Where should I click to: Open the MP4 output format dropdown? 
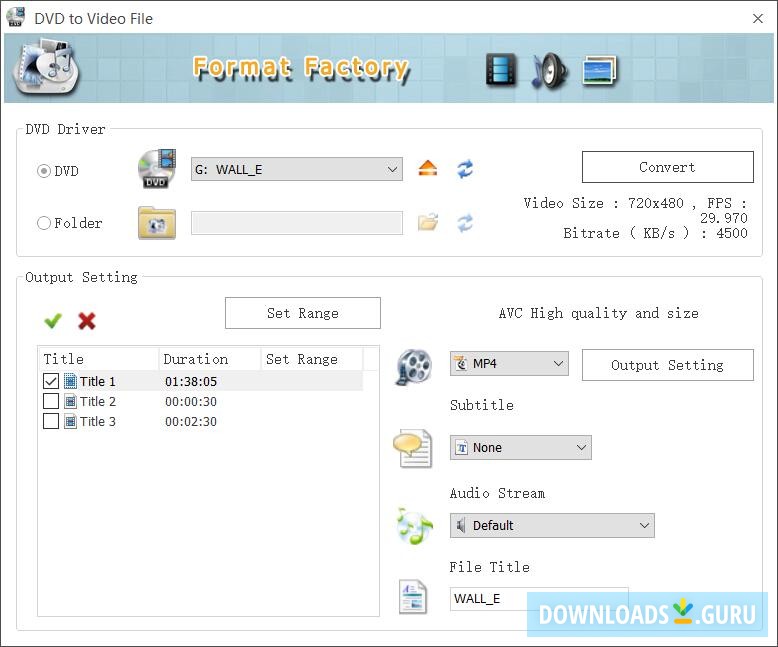click(x=509, y=364)
